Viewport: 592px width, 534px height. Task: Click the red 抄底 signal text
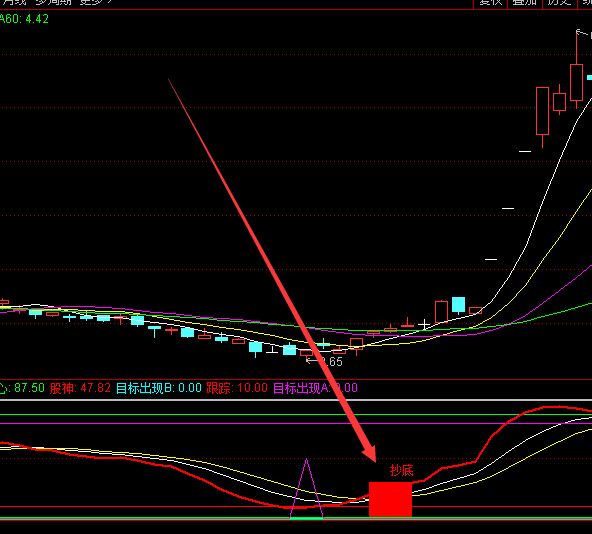[402, 470]
